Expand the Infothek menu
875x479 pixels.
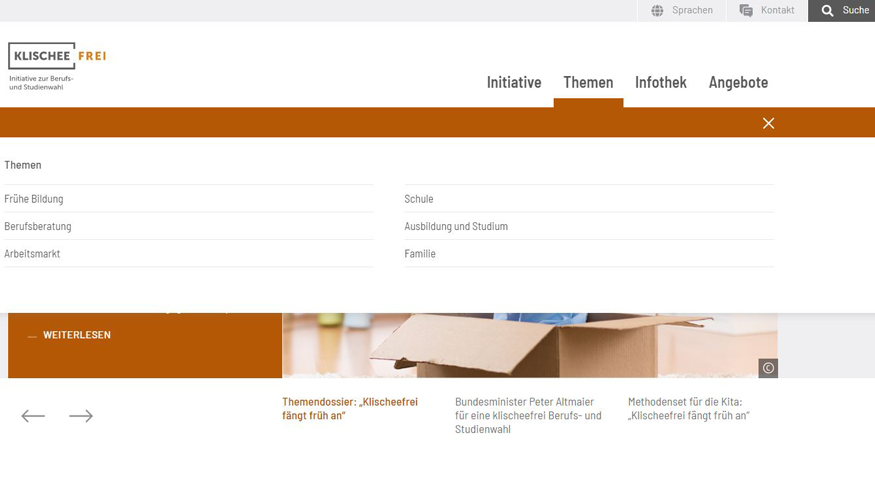(661, 82)
